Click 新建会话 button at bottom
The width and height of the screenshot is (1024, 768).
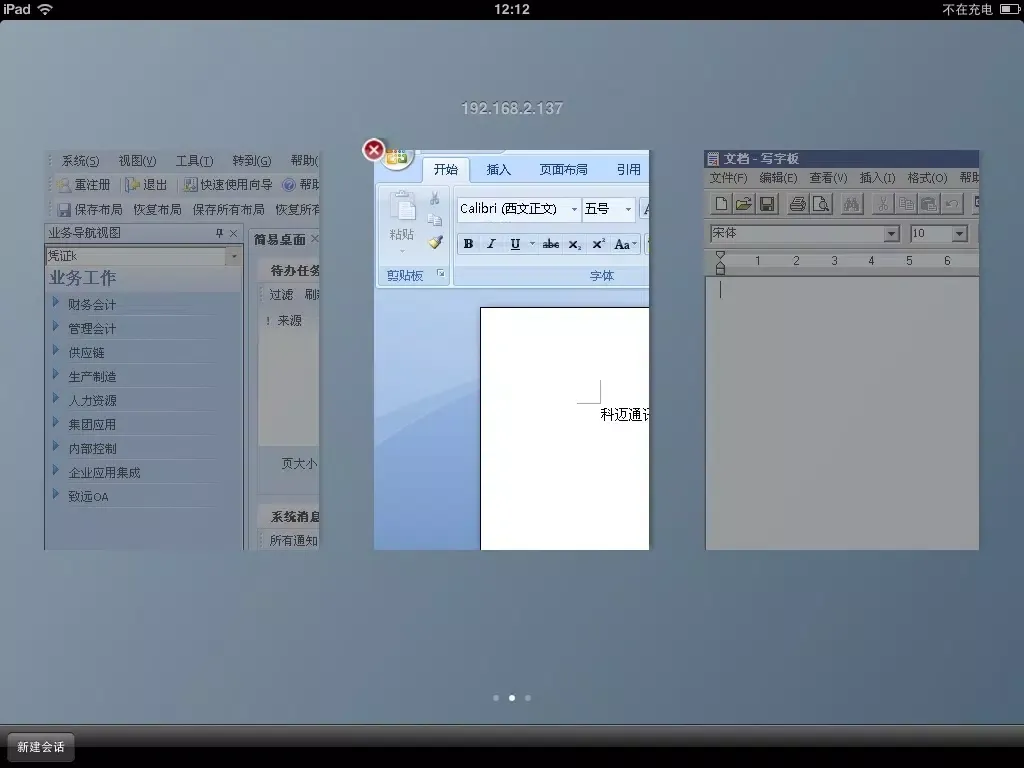(x=40, y=747)
